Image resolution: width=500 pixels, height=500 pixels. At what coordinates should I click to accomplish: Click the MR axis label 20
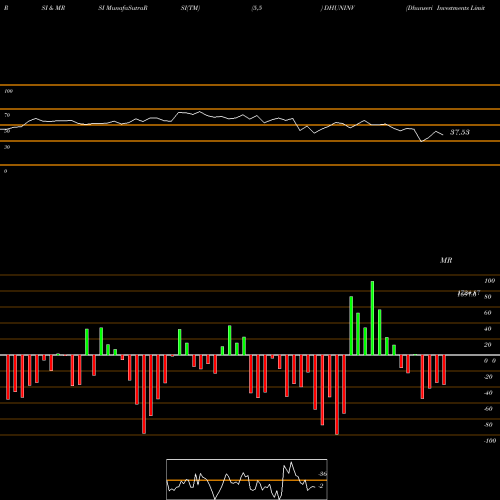tap(488, 345)
